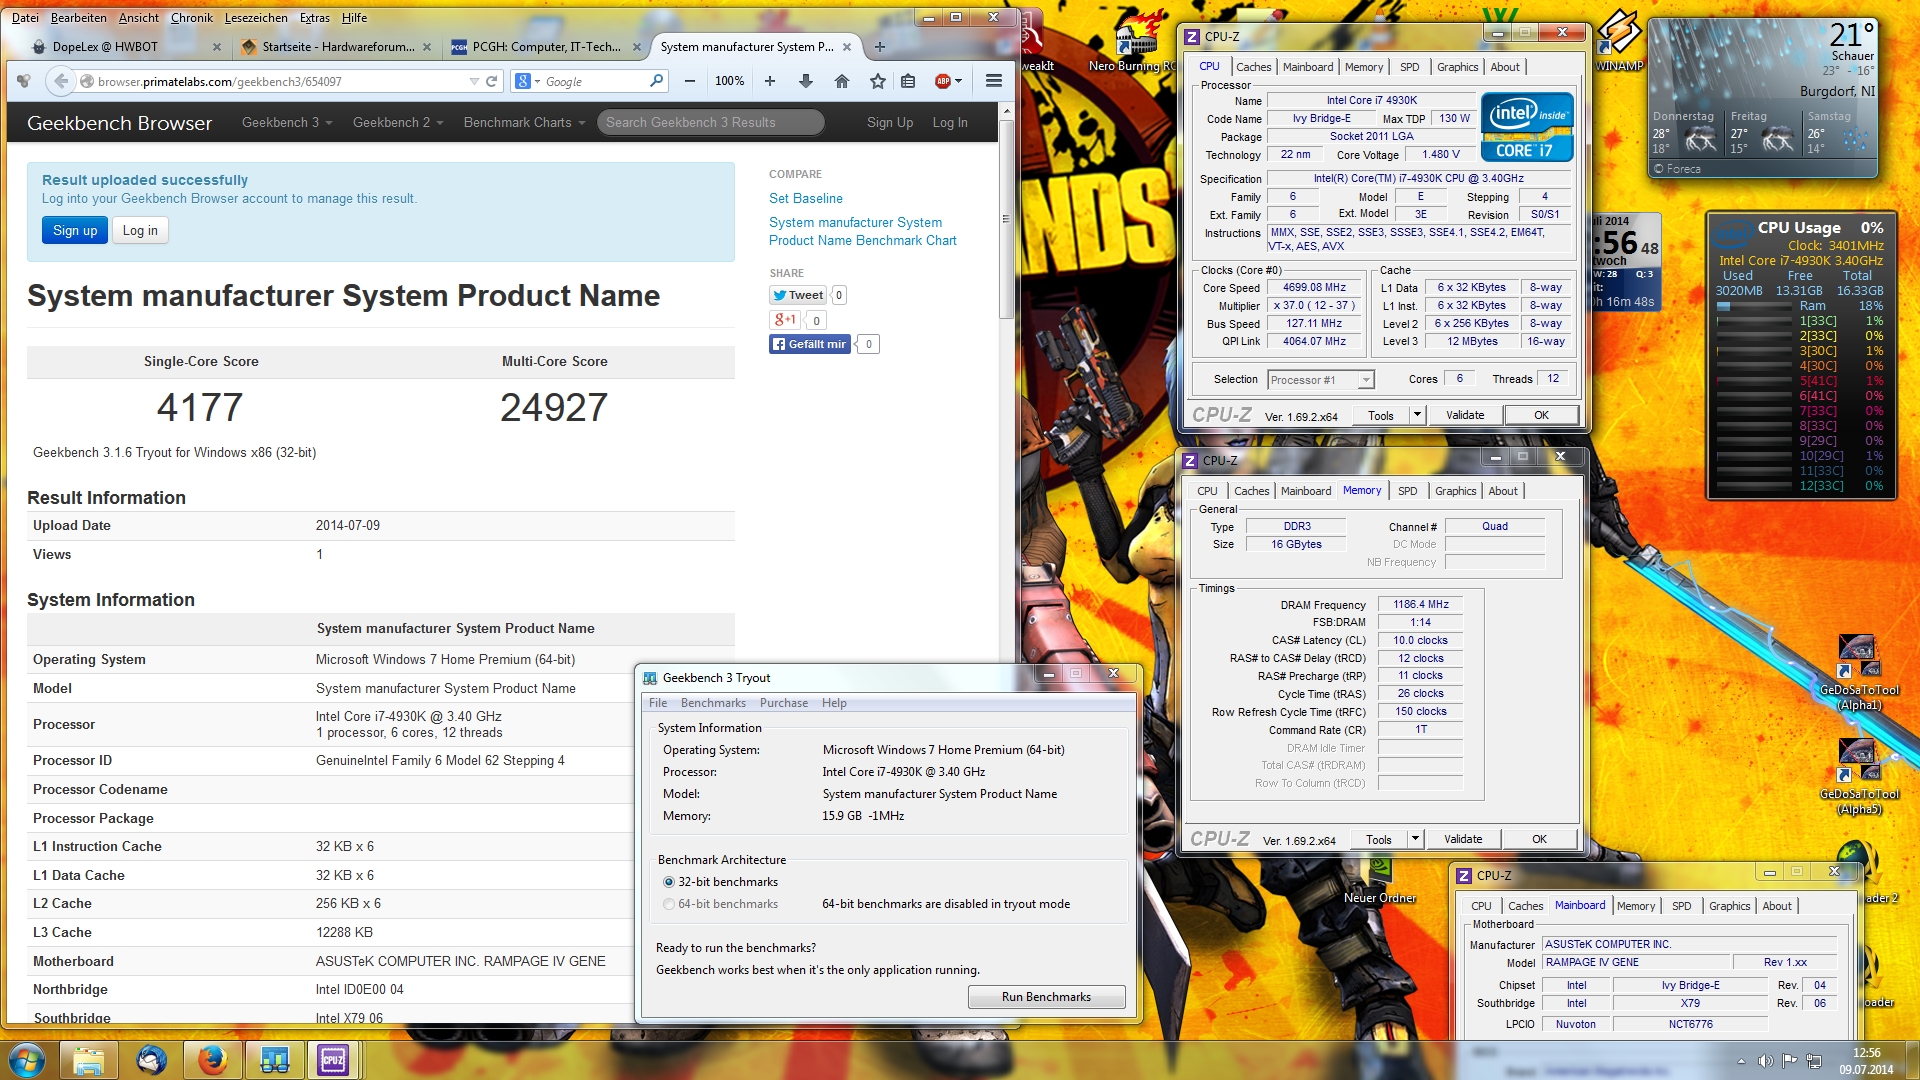Open Tools dropdown arrow in top CPU-Z window
1920x1080 pixels.
[1417, 415]
